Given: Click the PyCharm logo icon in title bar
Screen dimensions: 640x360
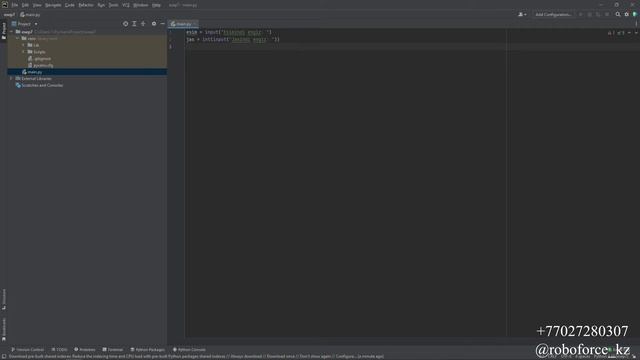Looking at the screenshot, I should (5, 5).
